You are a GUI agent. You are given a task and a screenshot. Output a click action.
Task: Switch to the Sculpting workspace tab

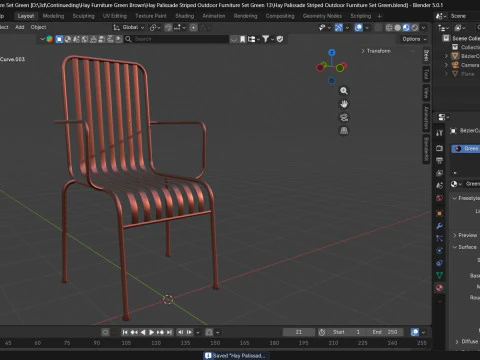click(83, 16)
